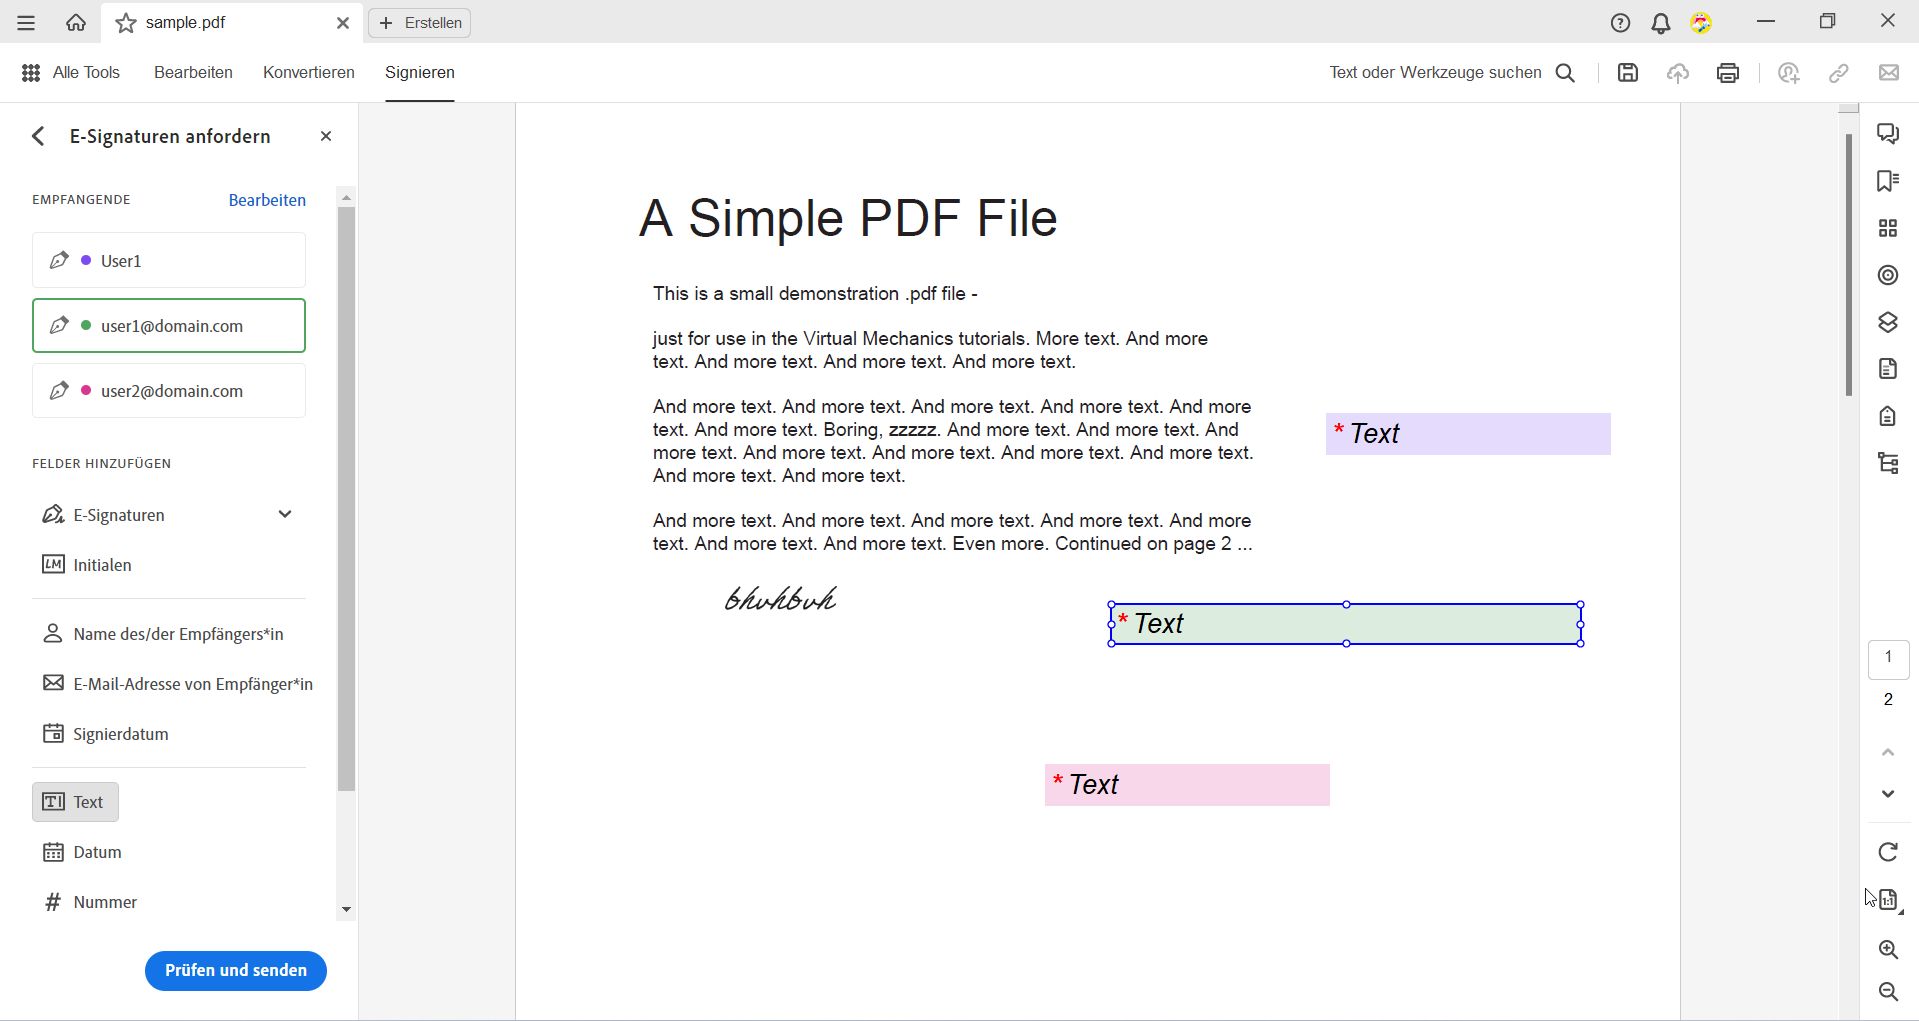Click the search magnifier icon
The height and width of the screenshot is (1021, 1919).
click(1566, 73)
